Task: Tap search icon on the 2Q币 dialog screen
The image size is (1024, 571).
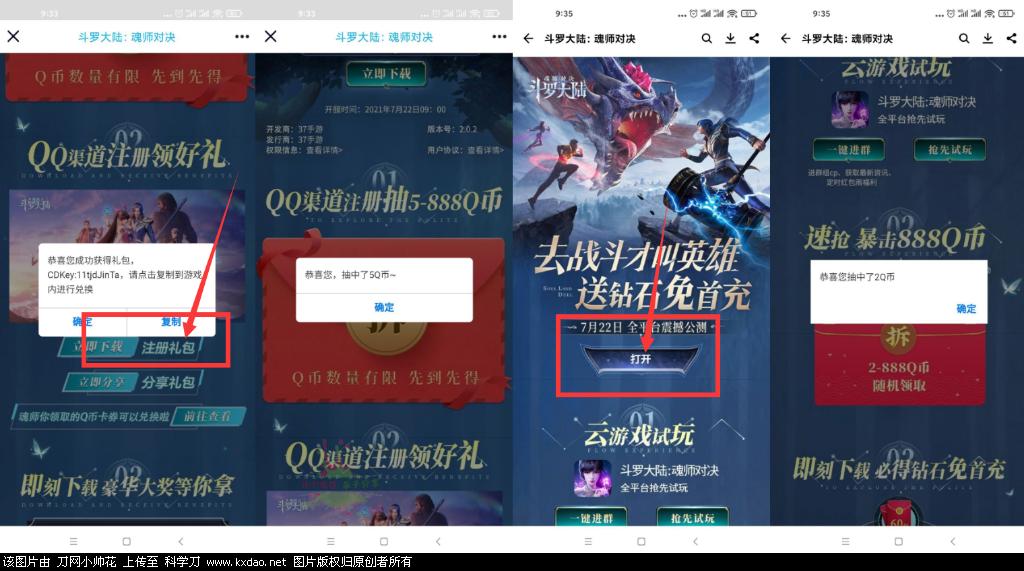Action: click(964, 39)
